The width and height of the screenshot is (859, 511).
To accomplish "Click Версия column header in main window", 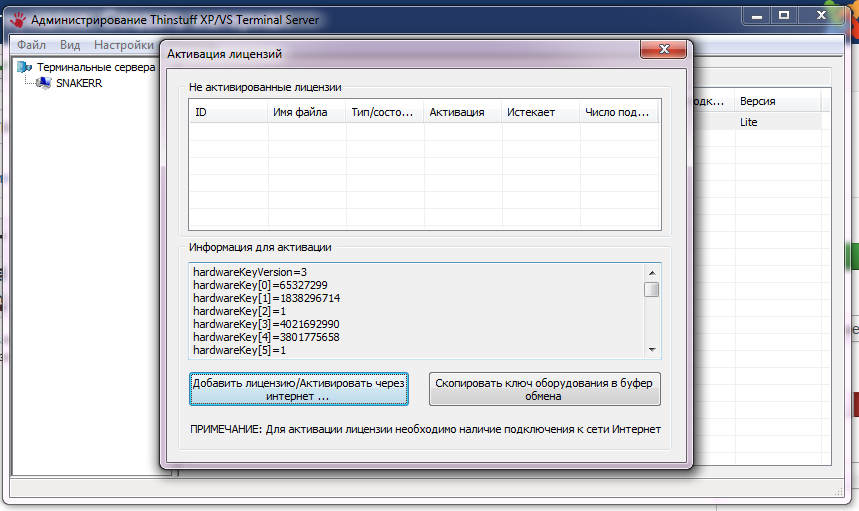I will 778,101.
